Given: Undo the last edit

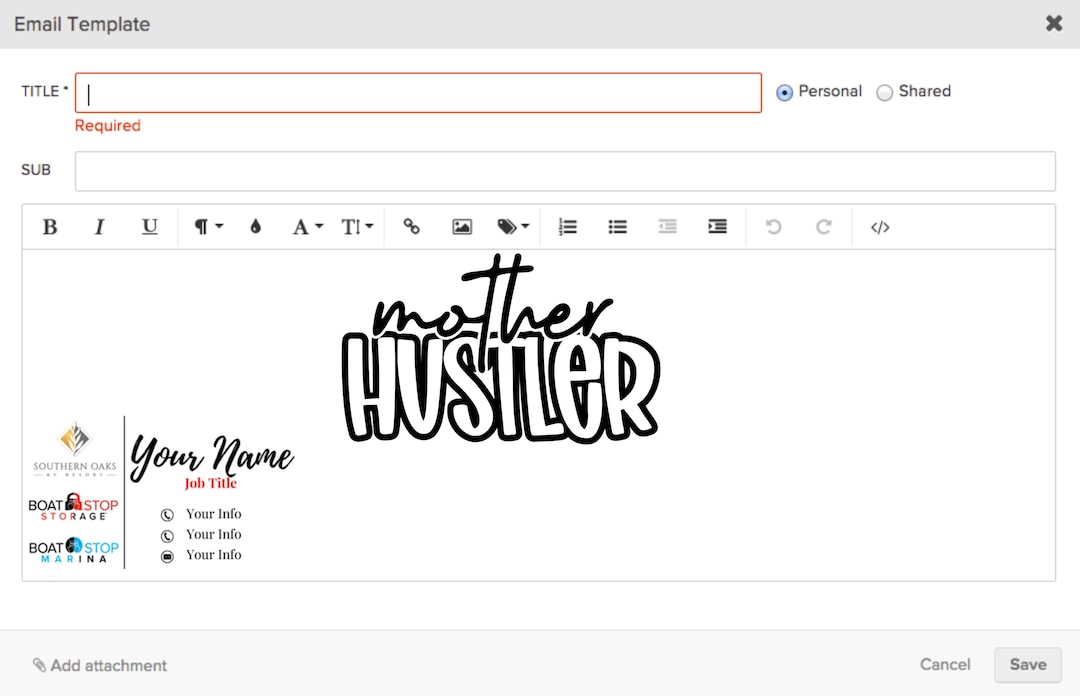Looking at the screenshot, I should (773, 227).
